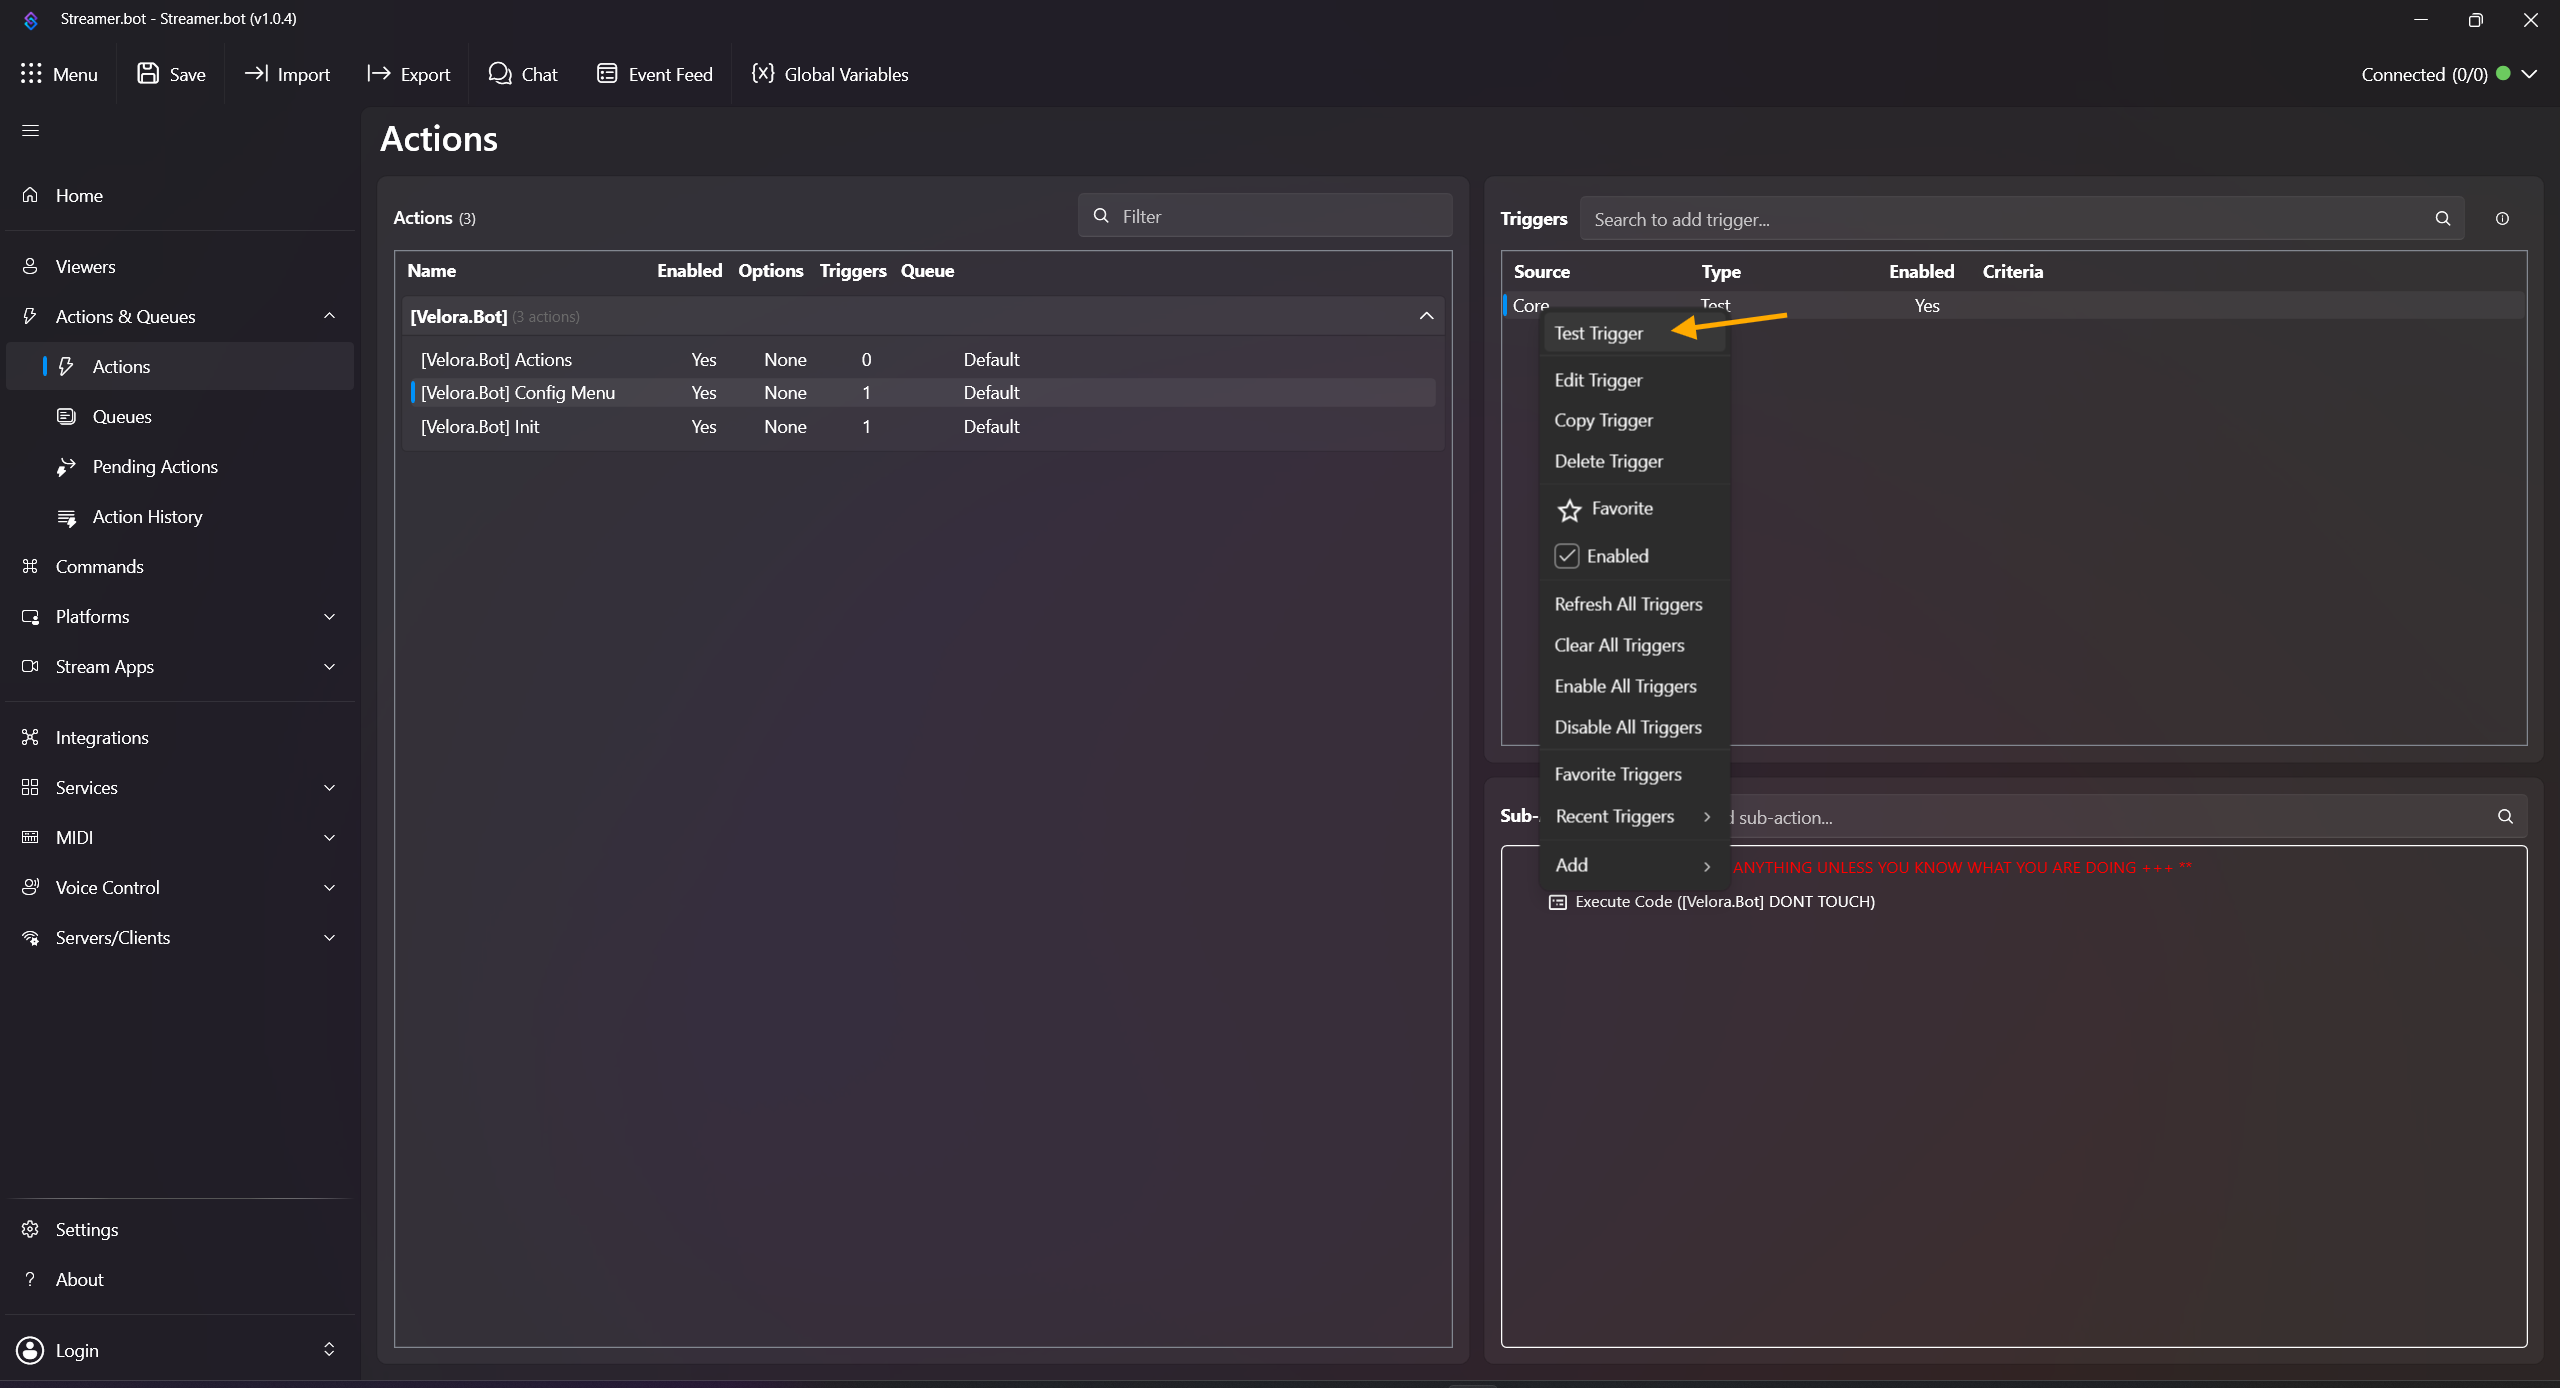The height and width of the screenshot is (1388, 2560).
Task: Go to the Settings page
Action: (x=86, y=1229)
